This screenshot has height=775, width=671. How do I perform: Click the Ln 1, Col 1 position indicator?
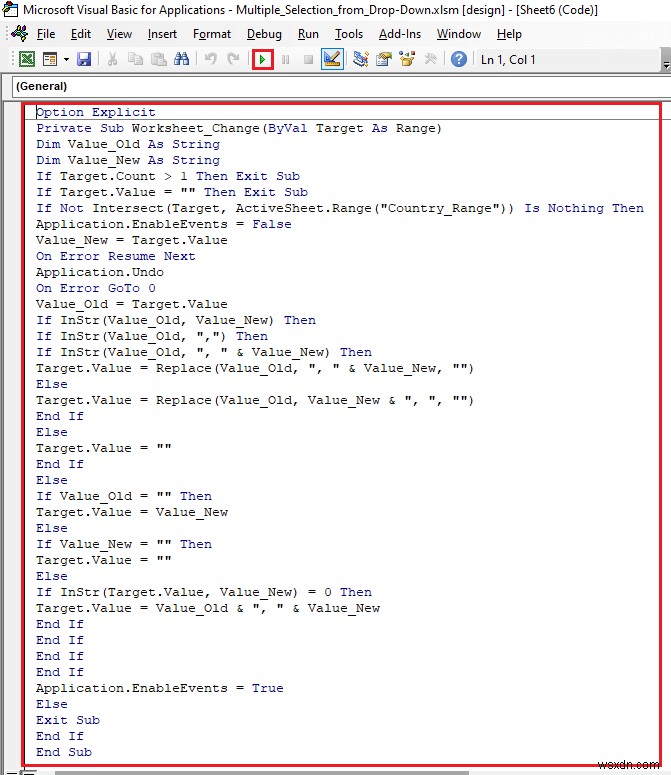pyautogui.click(x=508, y=60)
